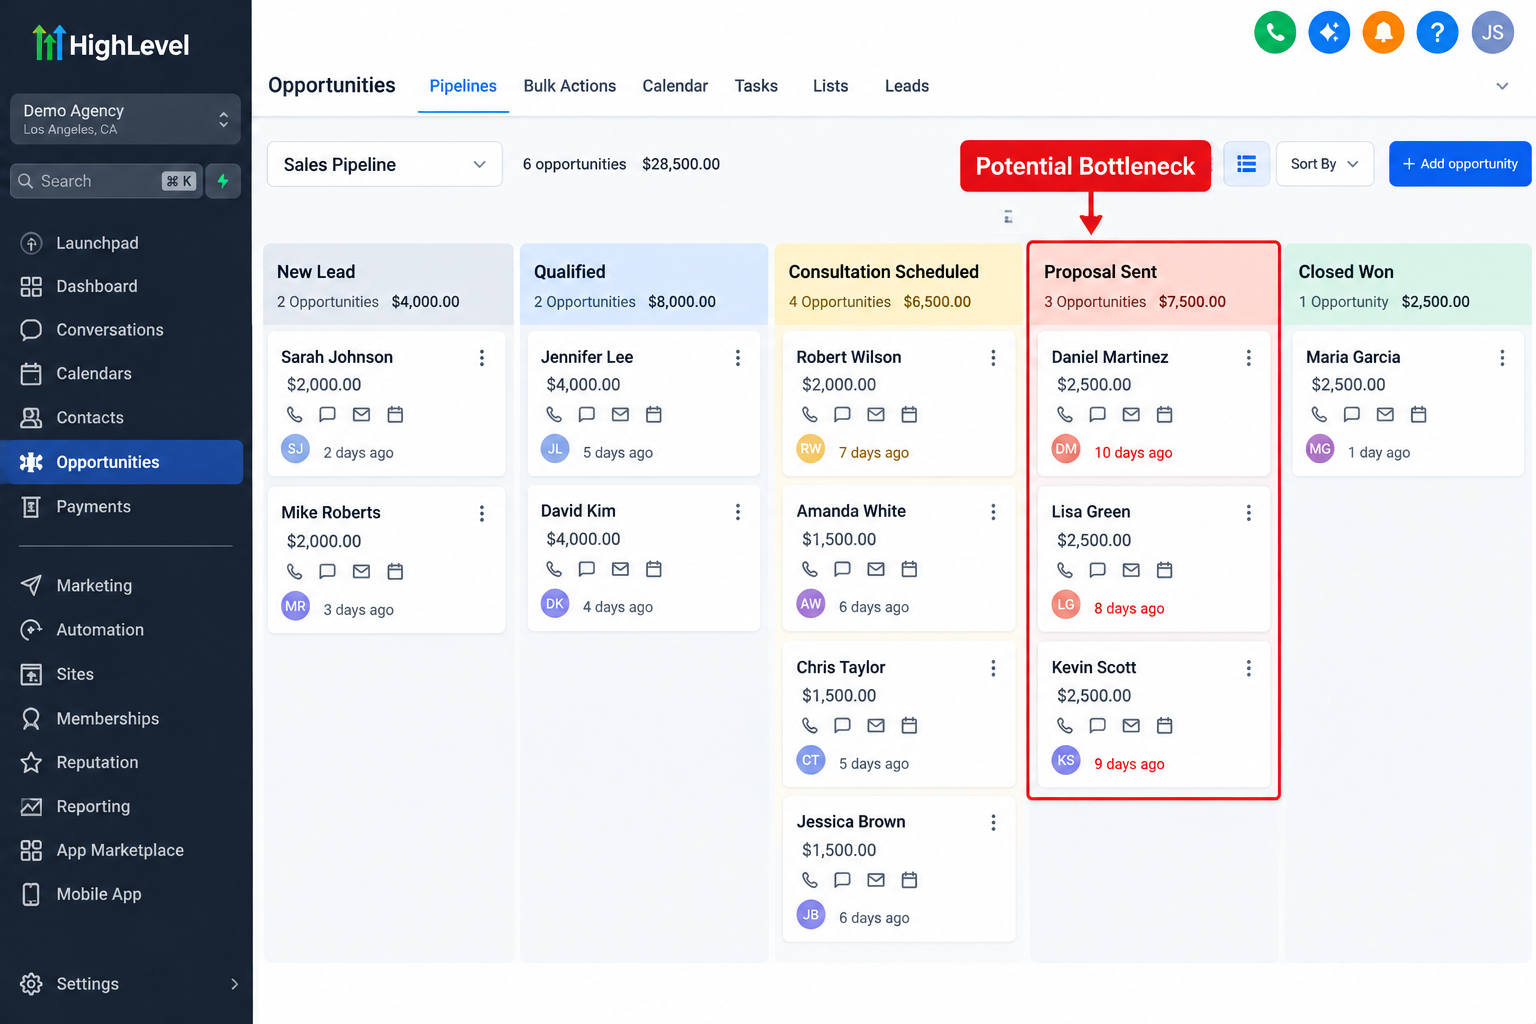The image size is (1536, 1024).
Task: Open Robert Wilson's calendar icon
Action: [909, 414]
